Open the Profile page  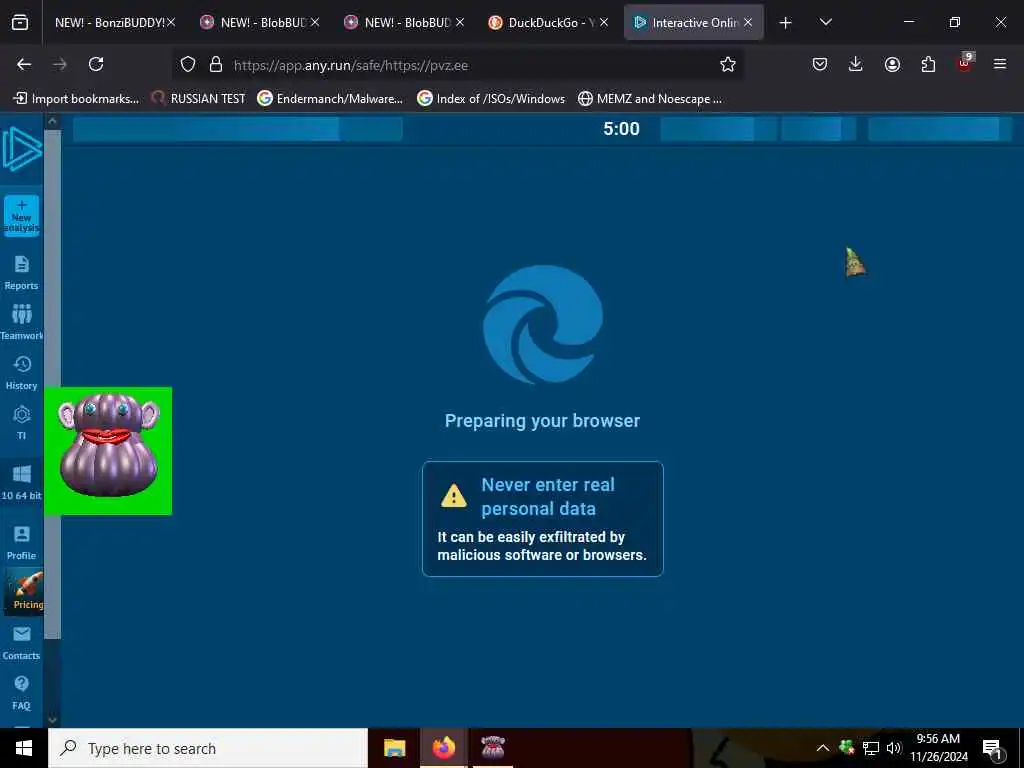(x=22, y=543)
